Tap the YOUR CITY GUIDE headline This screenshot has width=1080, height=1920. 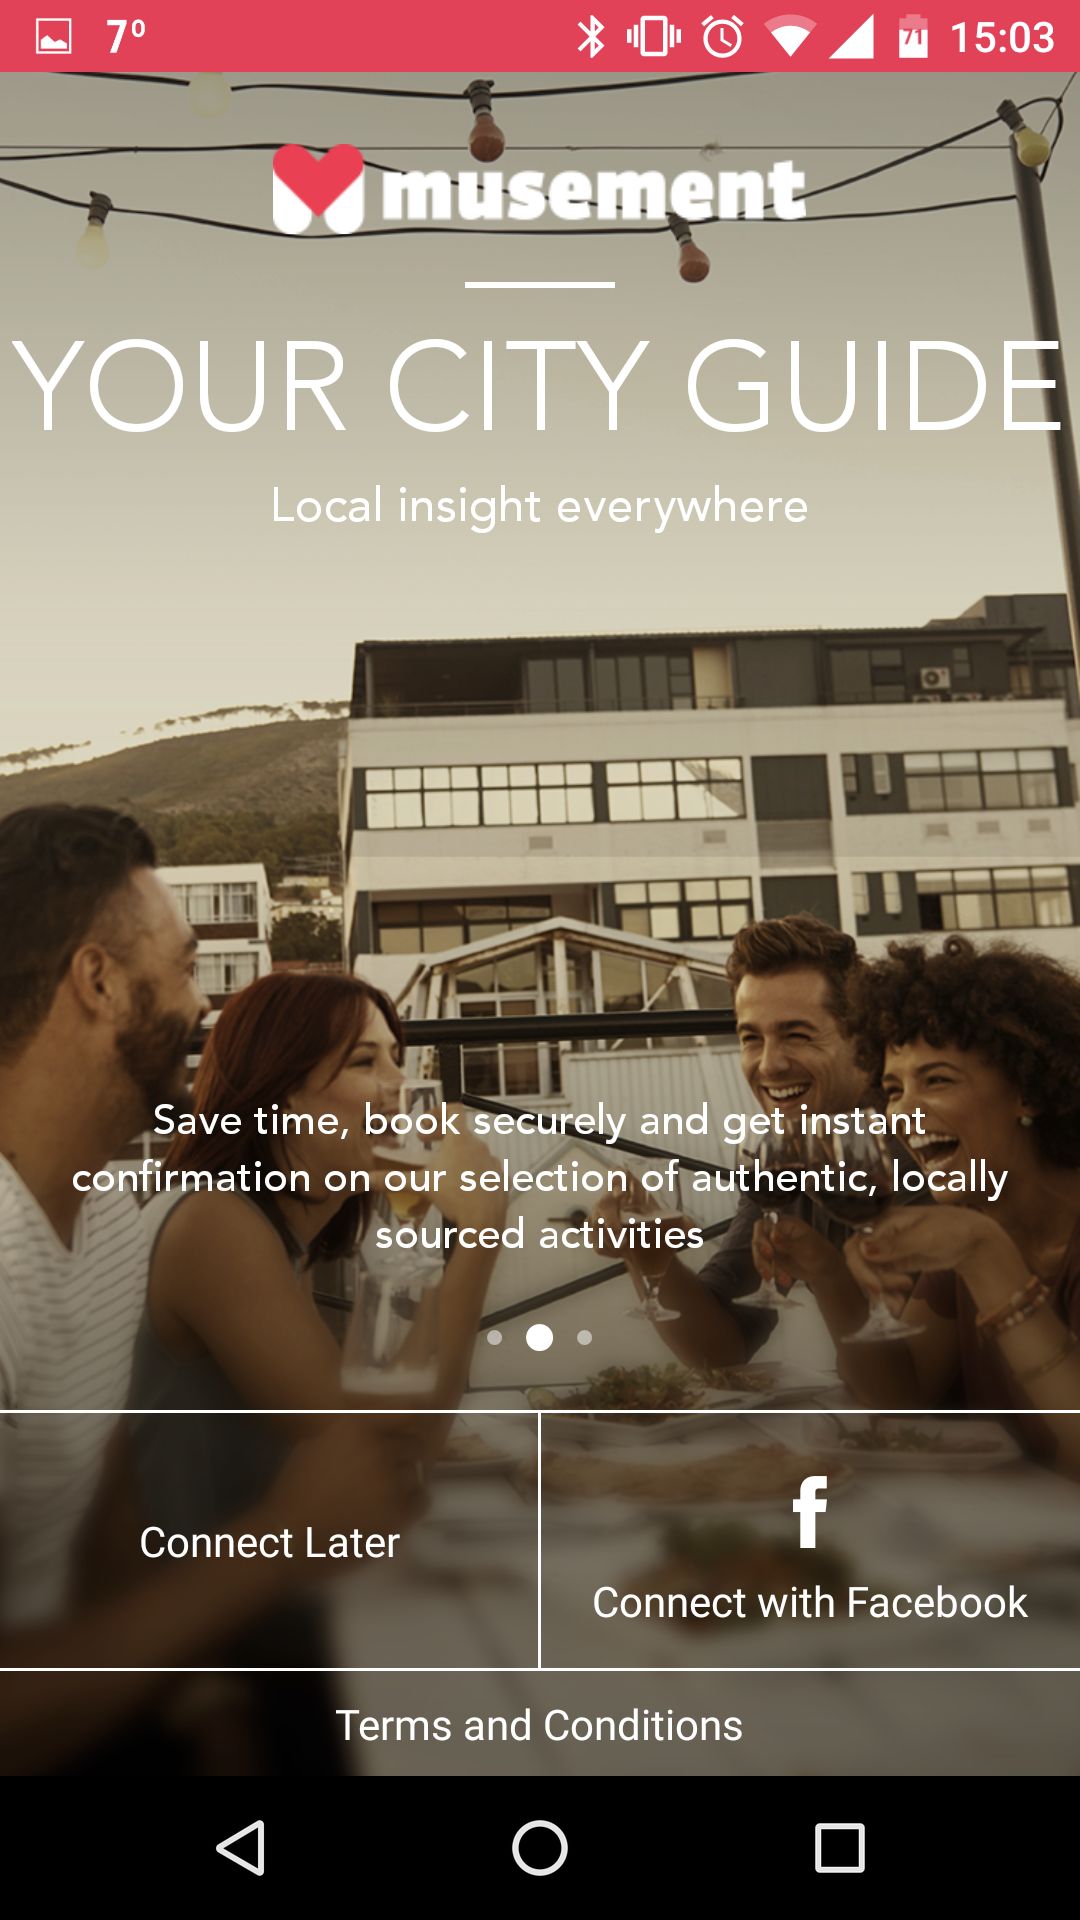click(538, 387)
